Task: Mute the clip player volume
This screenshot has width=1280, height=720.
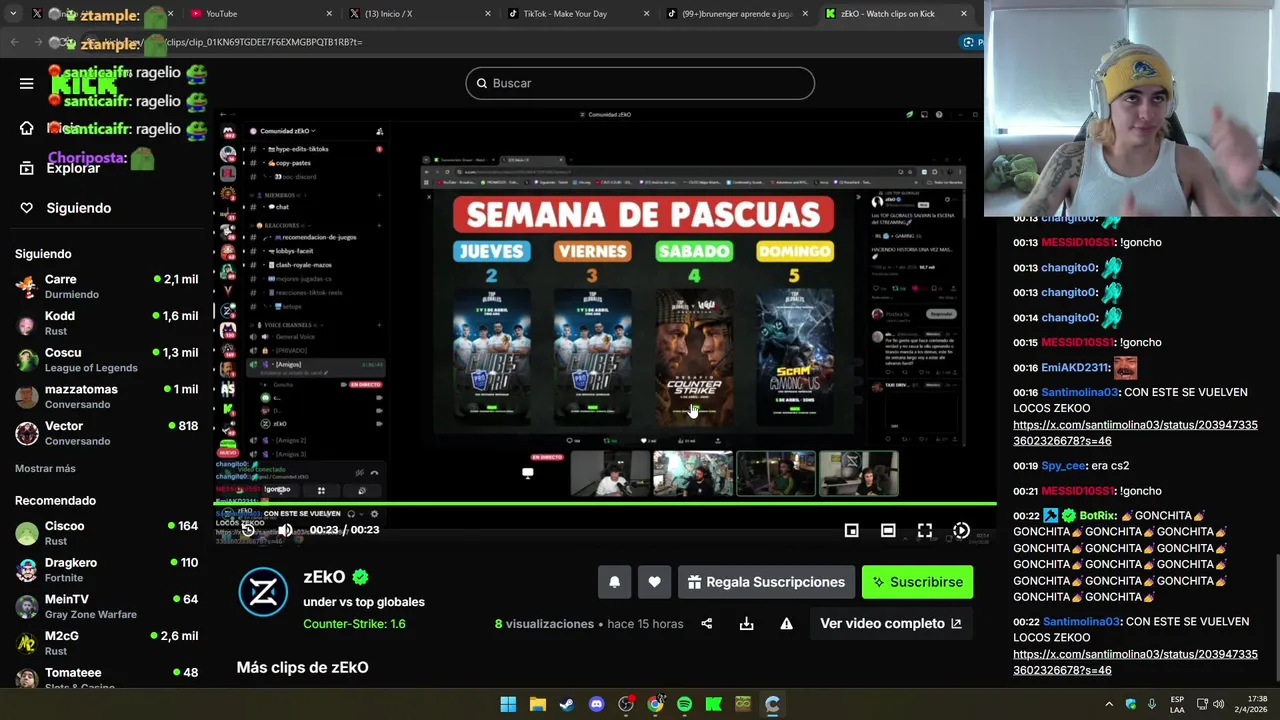Action: (x=285, y=530)
